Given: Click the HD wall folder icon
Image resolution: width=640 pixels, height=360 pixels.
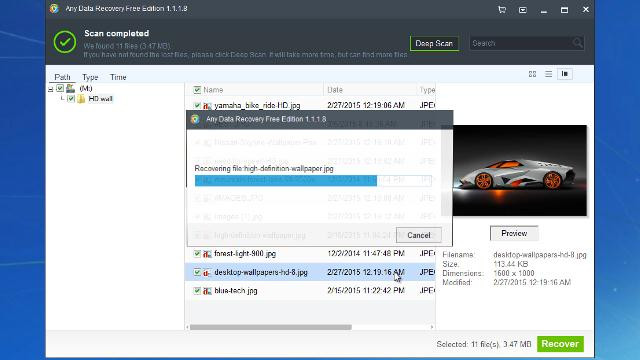Looking at the screenshot, I should pos(81,99).
